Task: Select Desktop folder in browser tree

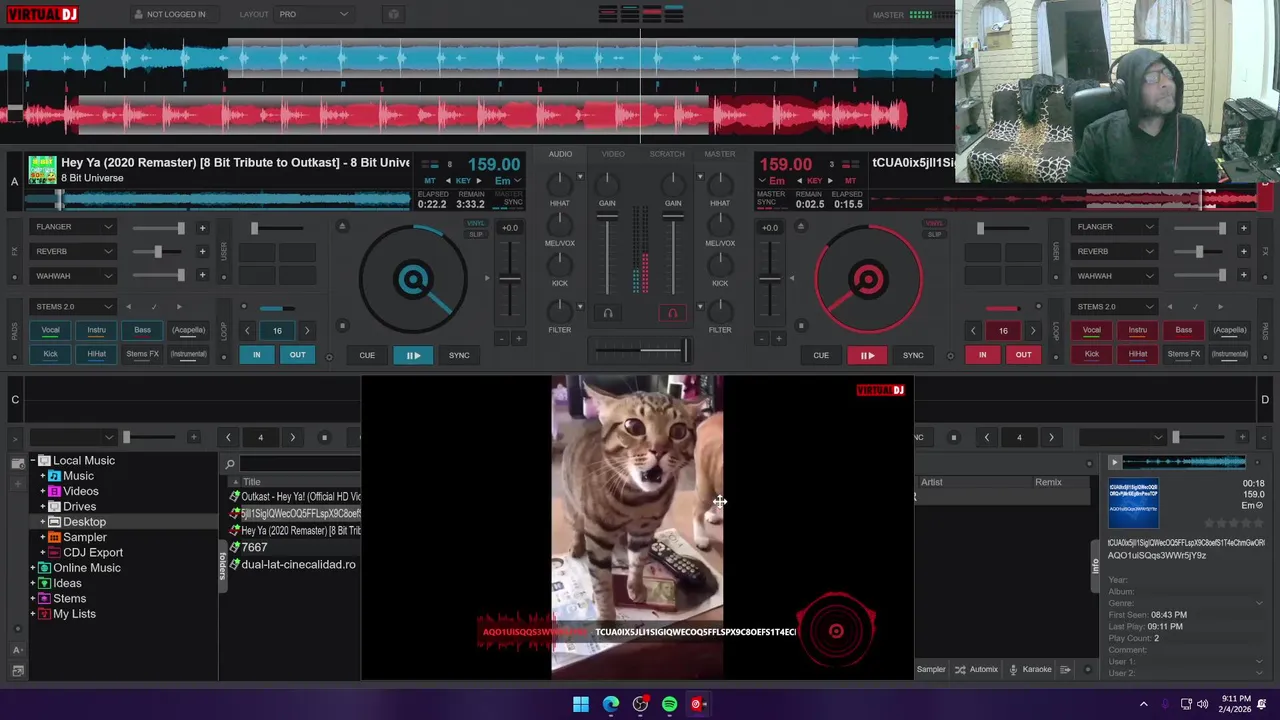Action: click(x=84, y=522)
